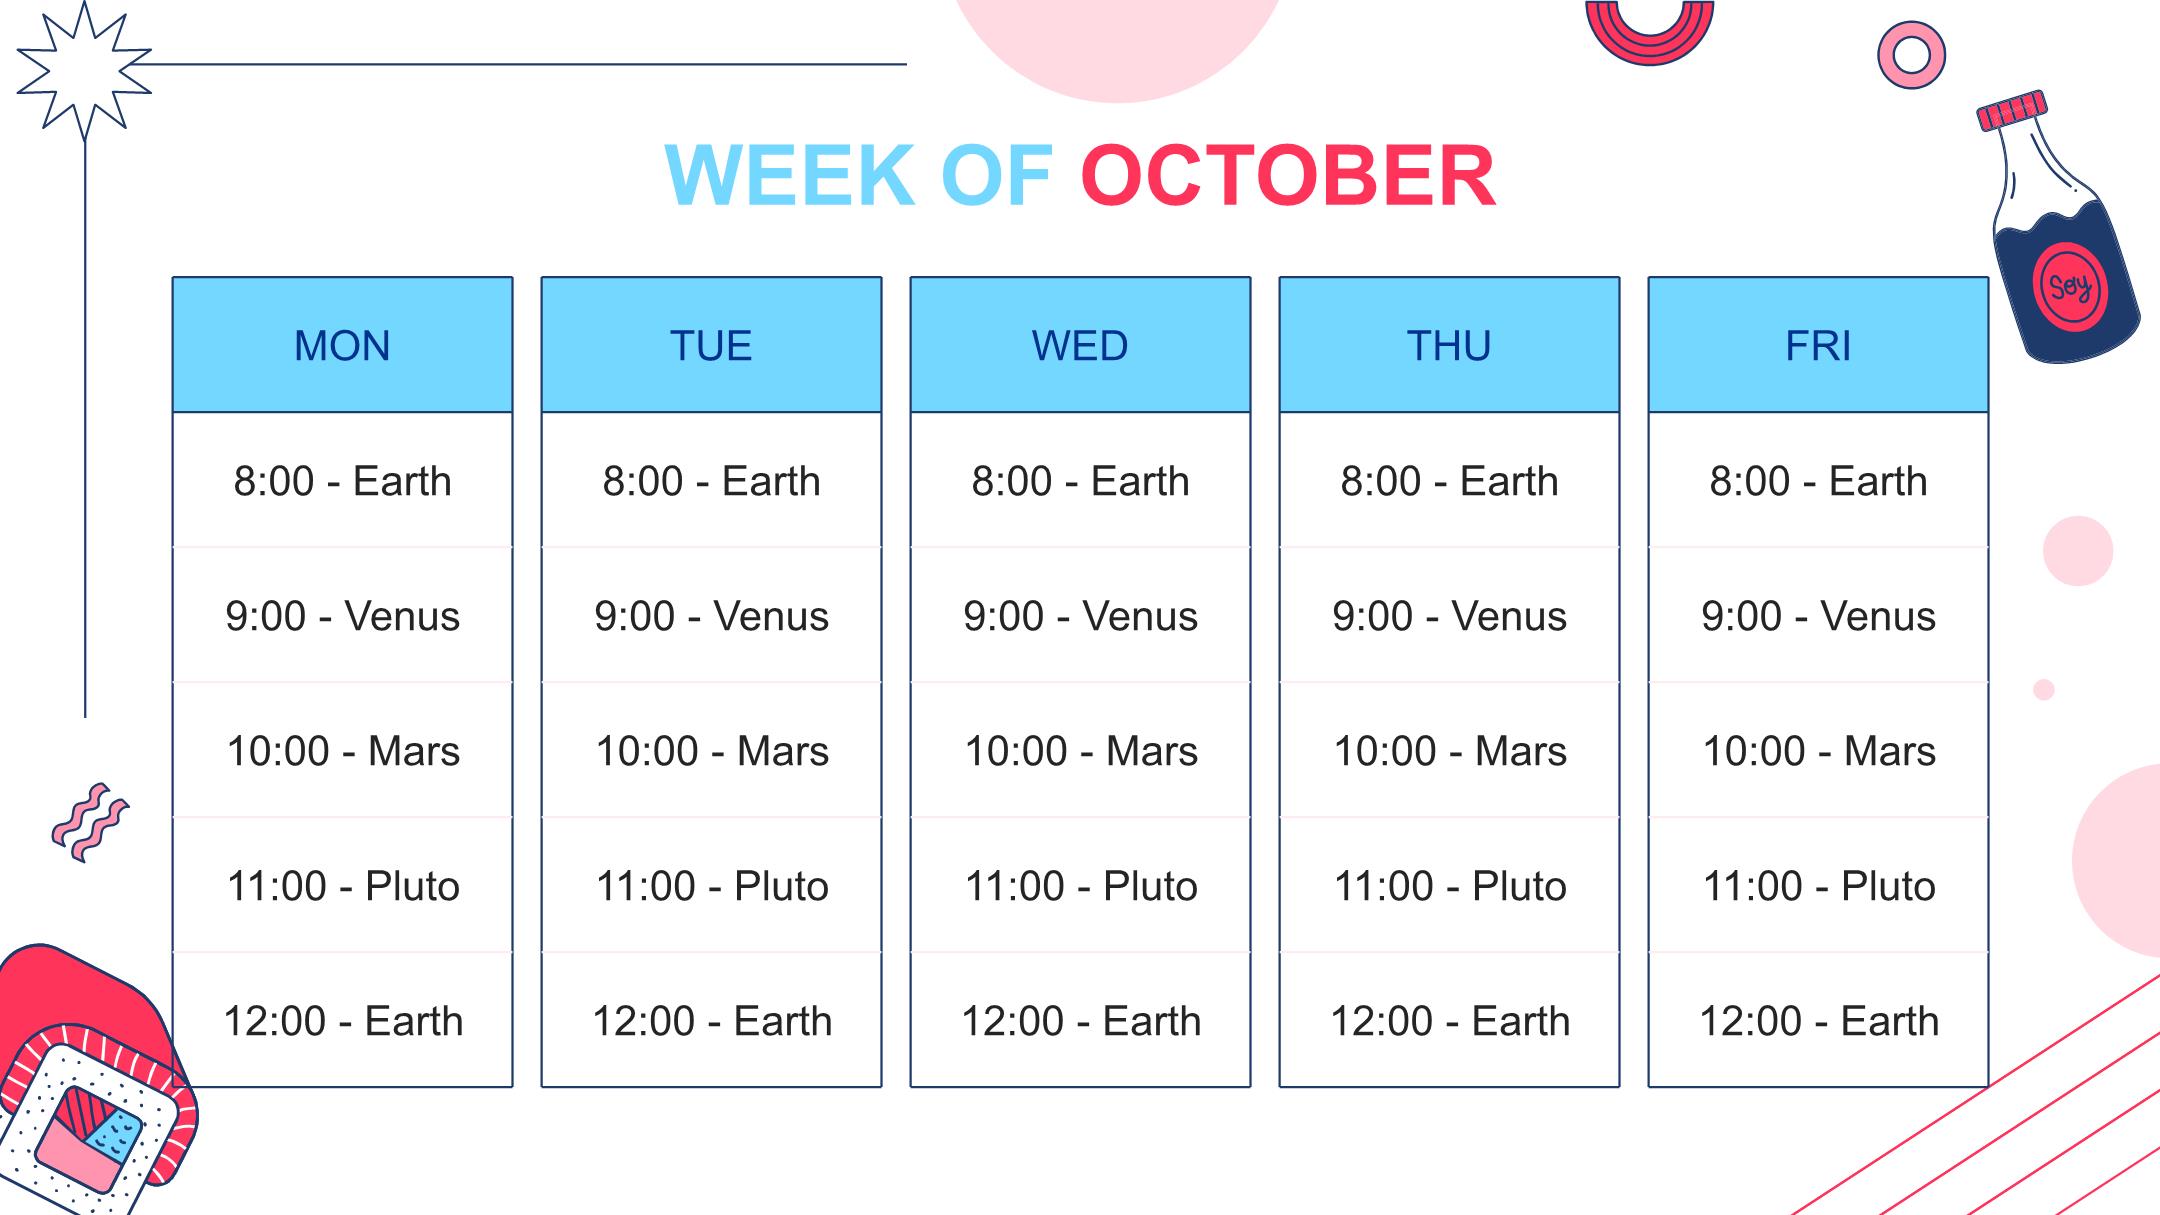Select the small pink circle right of Friday
2160x1215 pixels.
pyautogui.click(x=2077, y=551)
